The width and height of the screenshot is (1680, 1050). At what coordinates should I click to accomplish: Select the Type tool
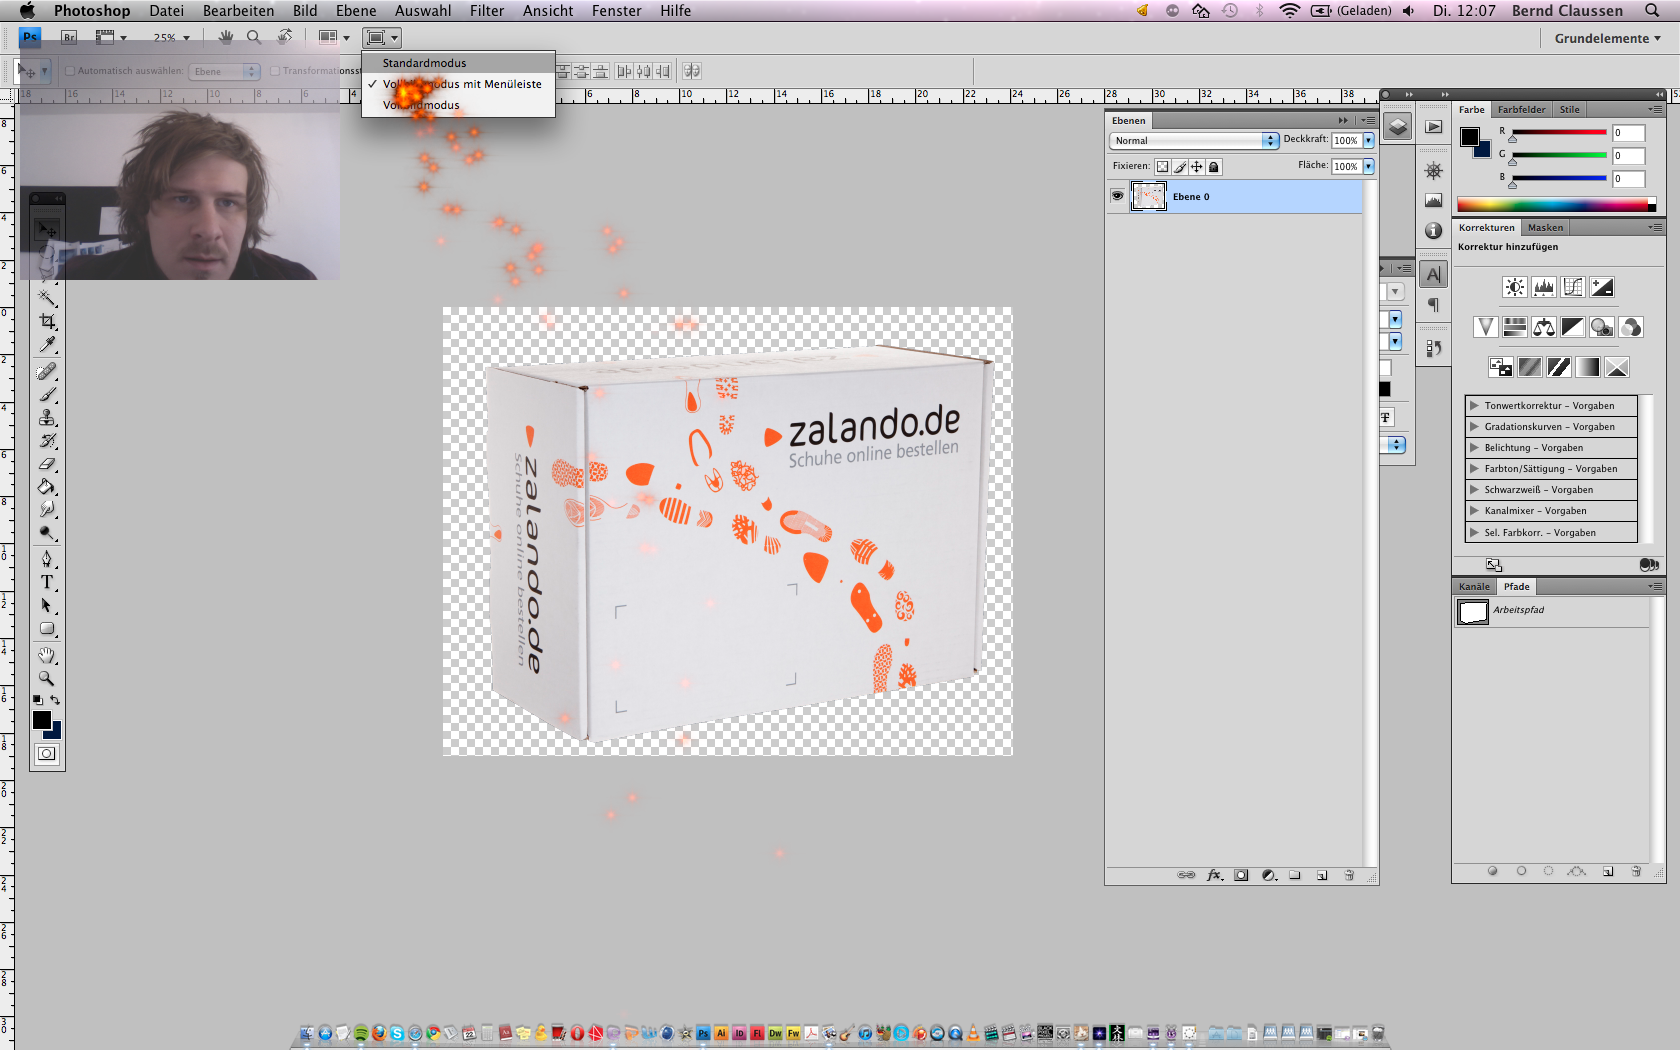47,582
